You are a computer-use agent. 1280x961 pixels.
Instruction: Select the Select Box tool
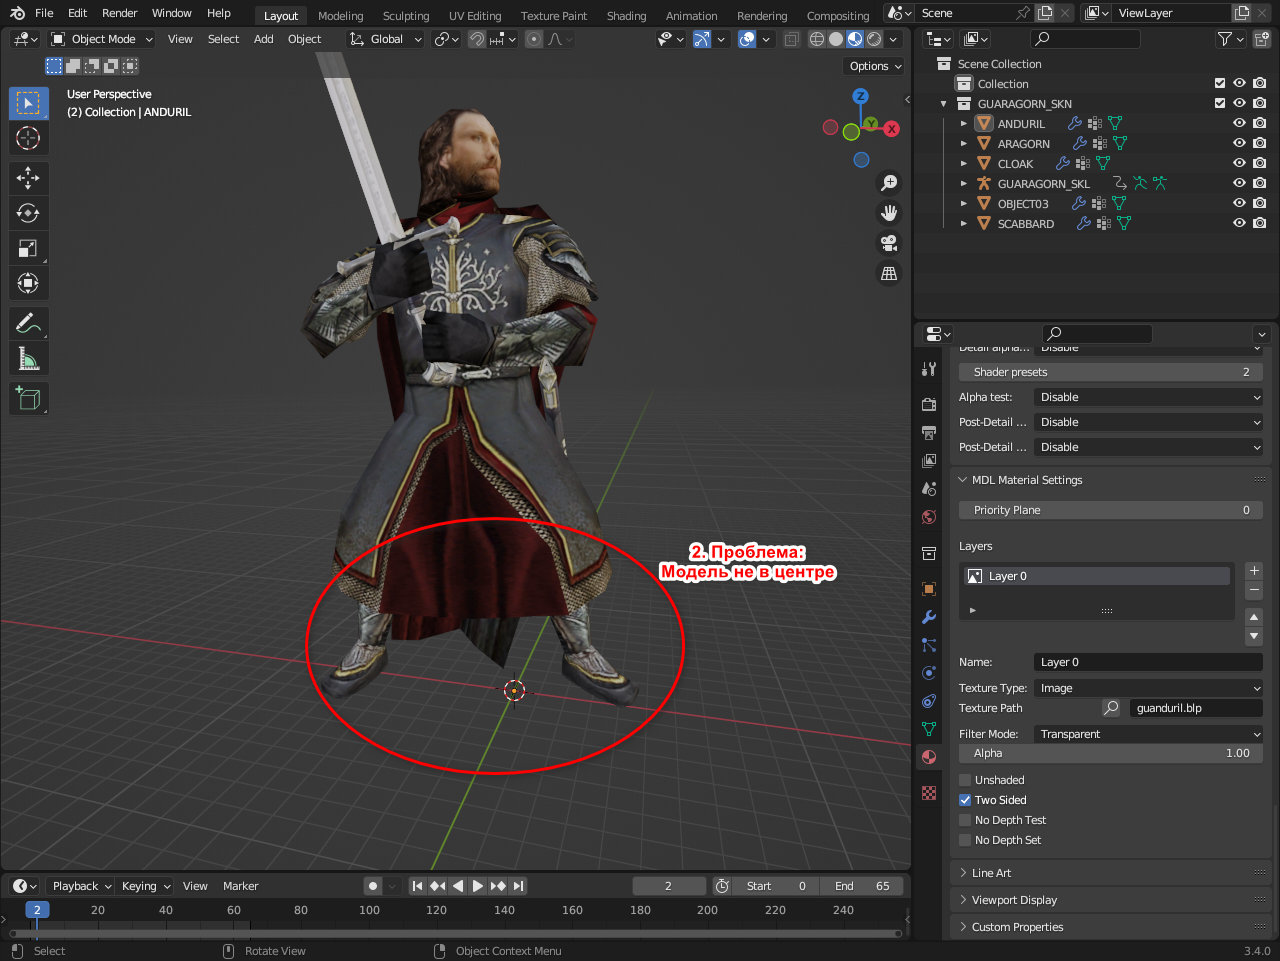(28, 103)
